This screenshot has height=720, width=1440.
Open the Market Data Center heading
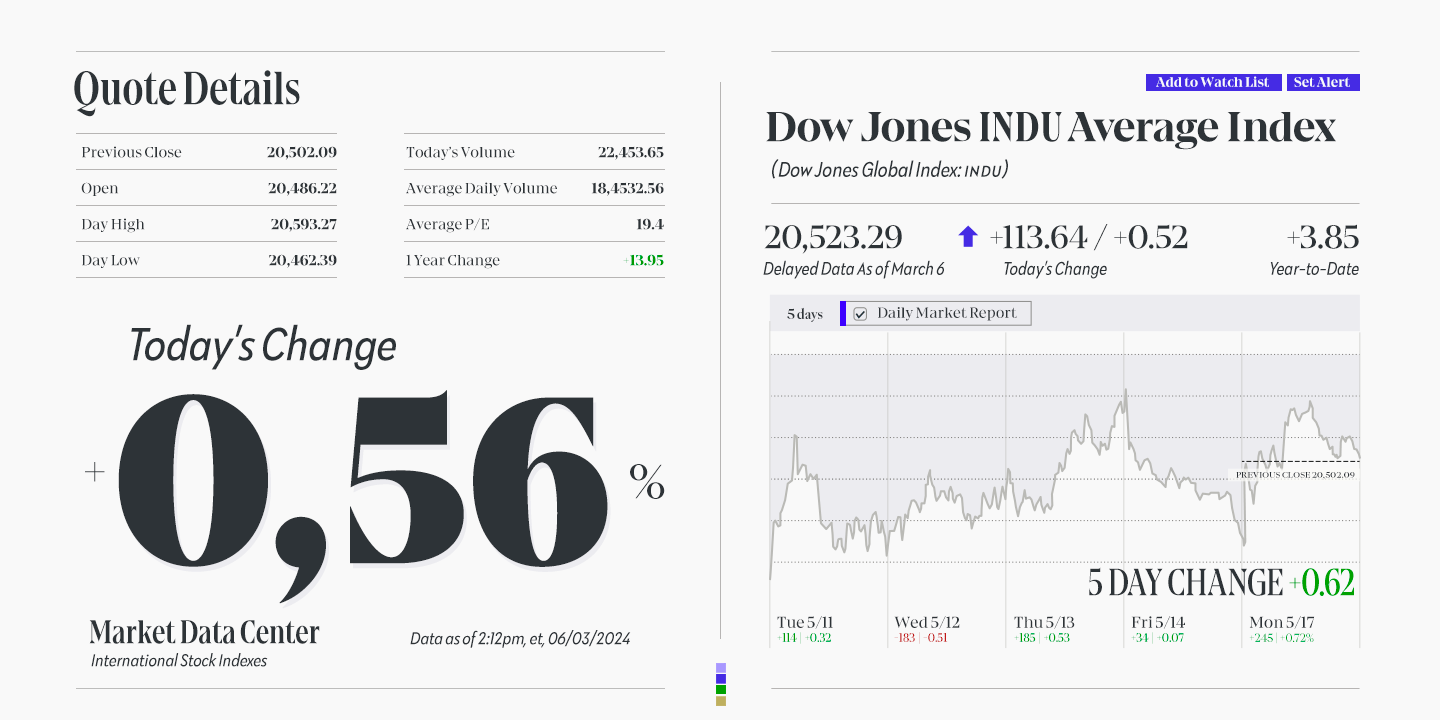(x=204, y=632)
